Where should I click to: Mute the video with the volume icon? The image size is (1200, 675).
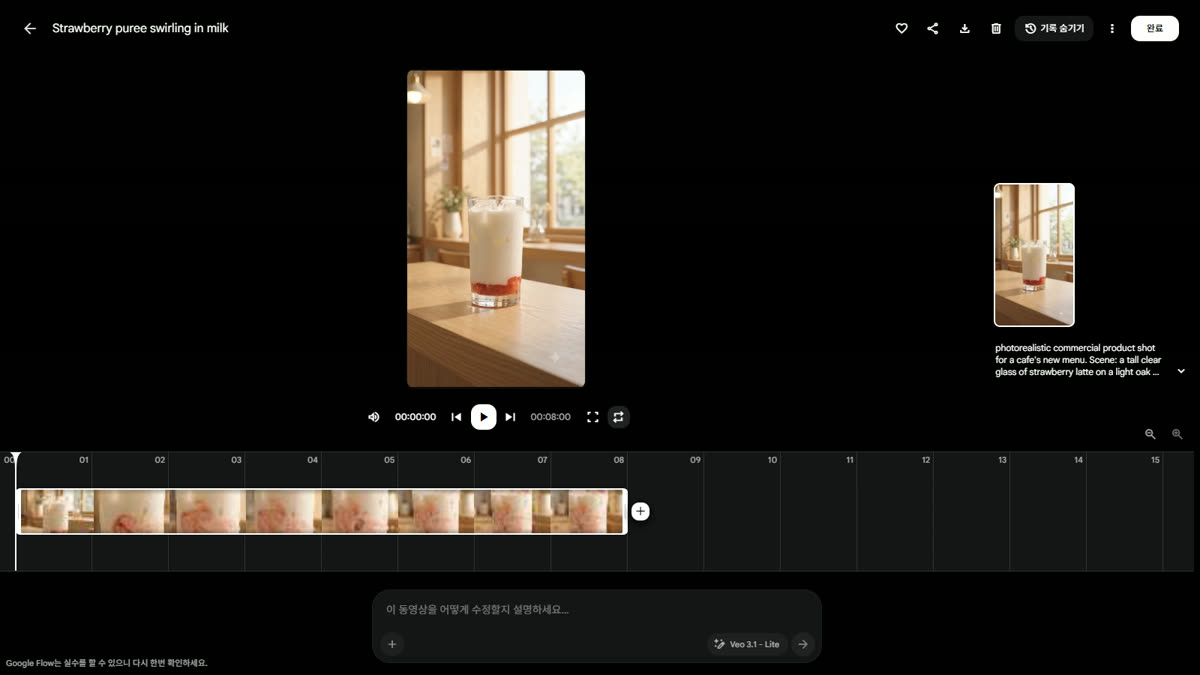tap(374, 417)
